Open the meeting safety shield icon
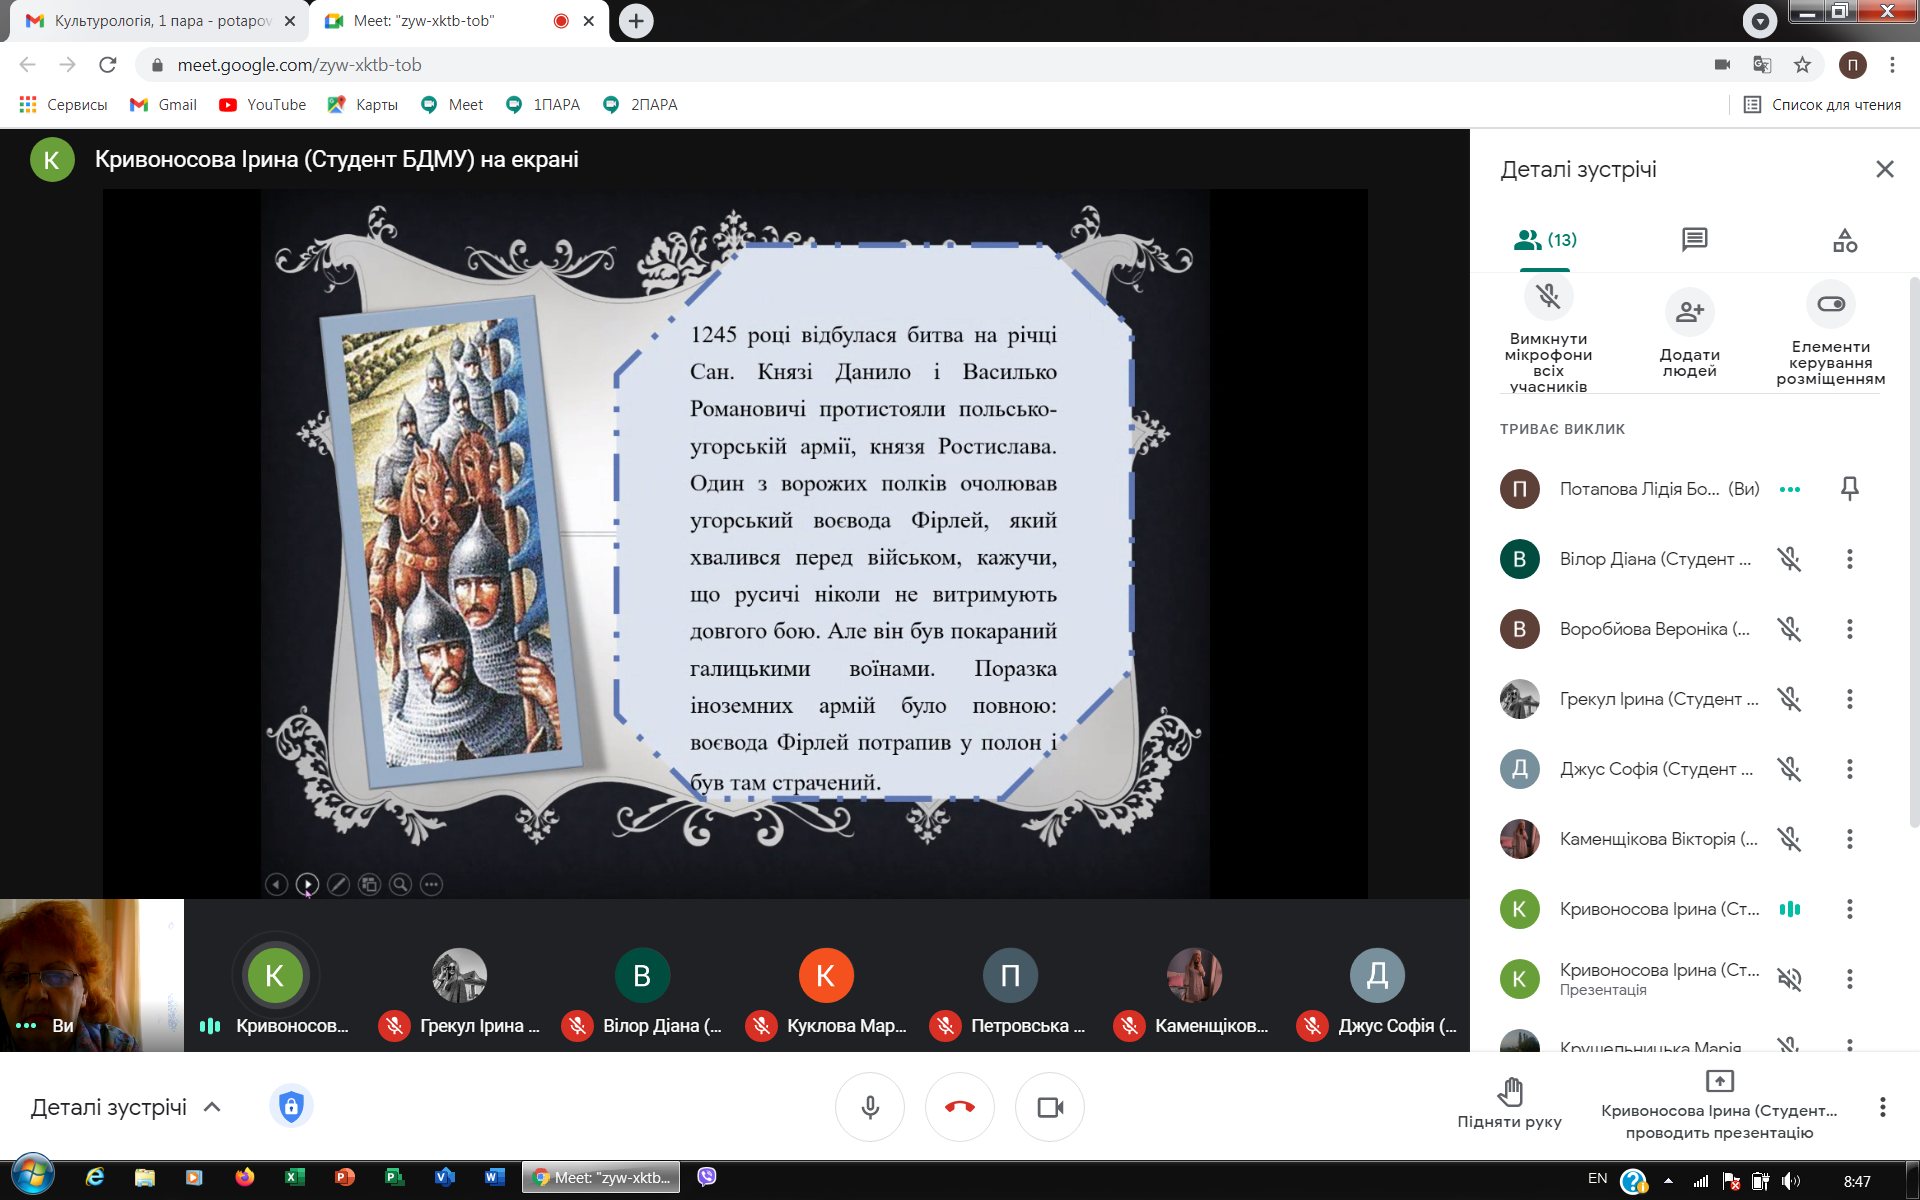 click(291, 1106)
